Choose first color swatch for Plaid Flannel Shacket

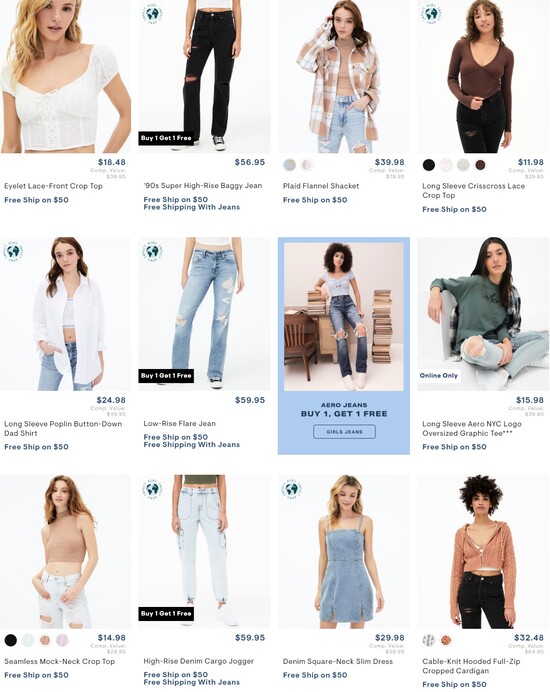tap(290, 165)
